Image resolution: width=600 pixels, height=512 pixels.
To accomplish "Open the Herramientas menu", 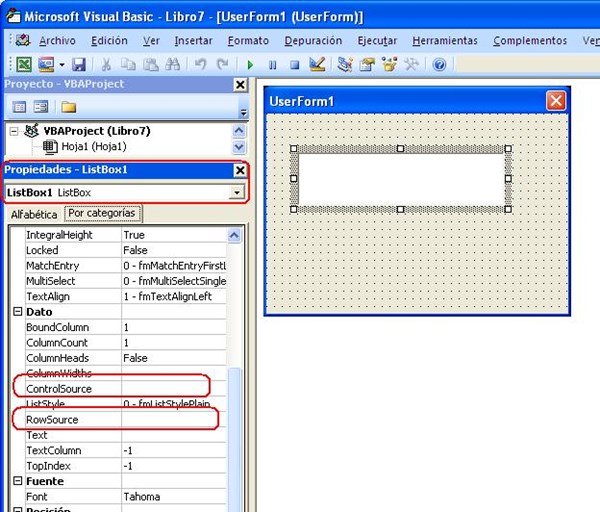I will coord(445,41).
